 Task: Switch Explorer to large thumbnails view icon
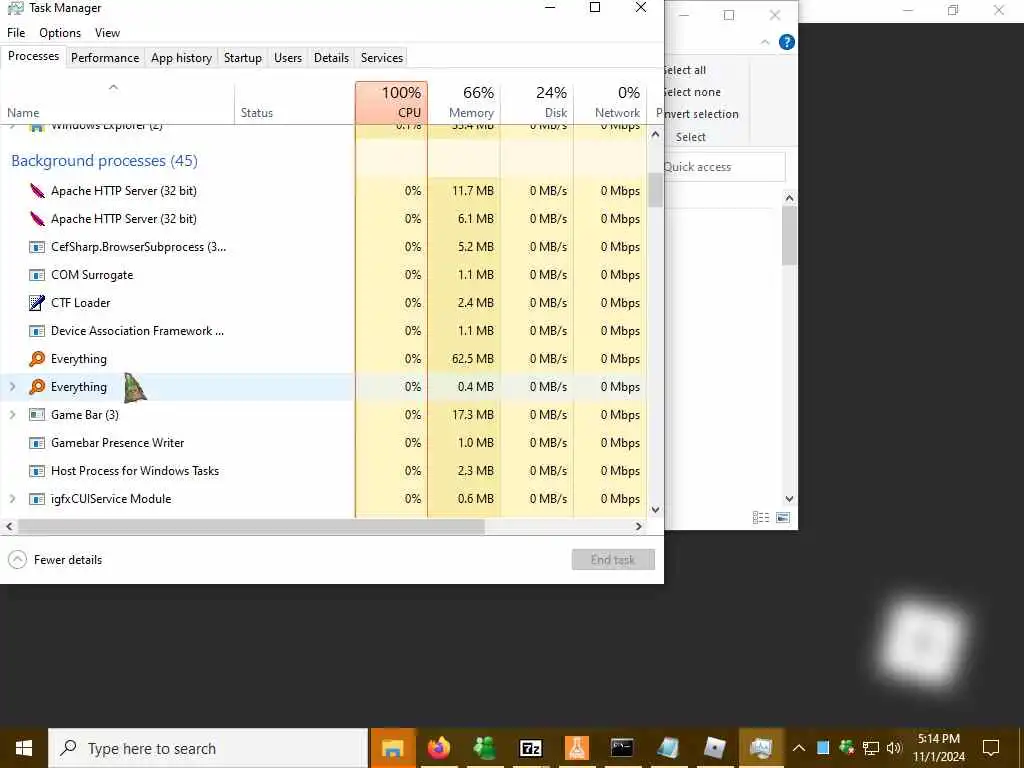(783, 518)
